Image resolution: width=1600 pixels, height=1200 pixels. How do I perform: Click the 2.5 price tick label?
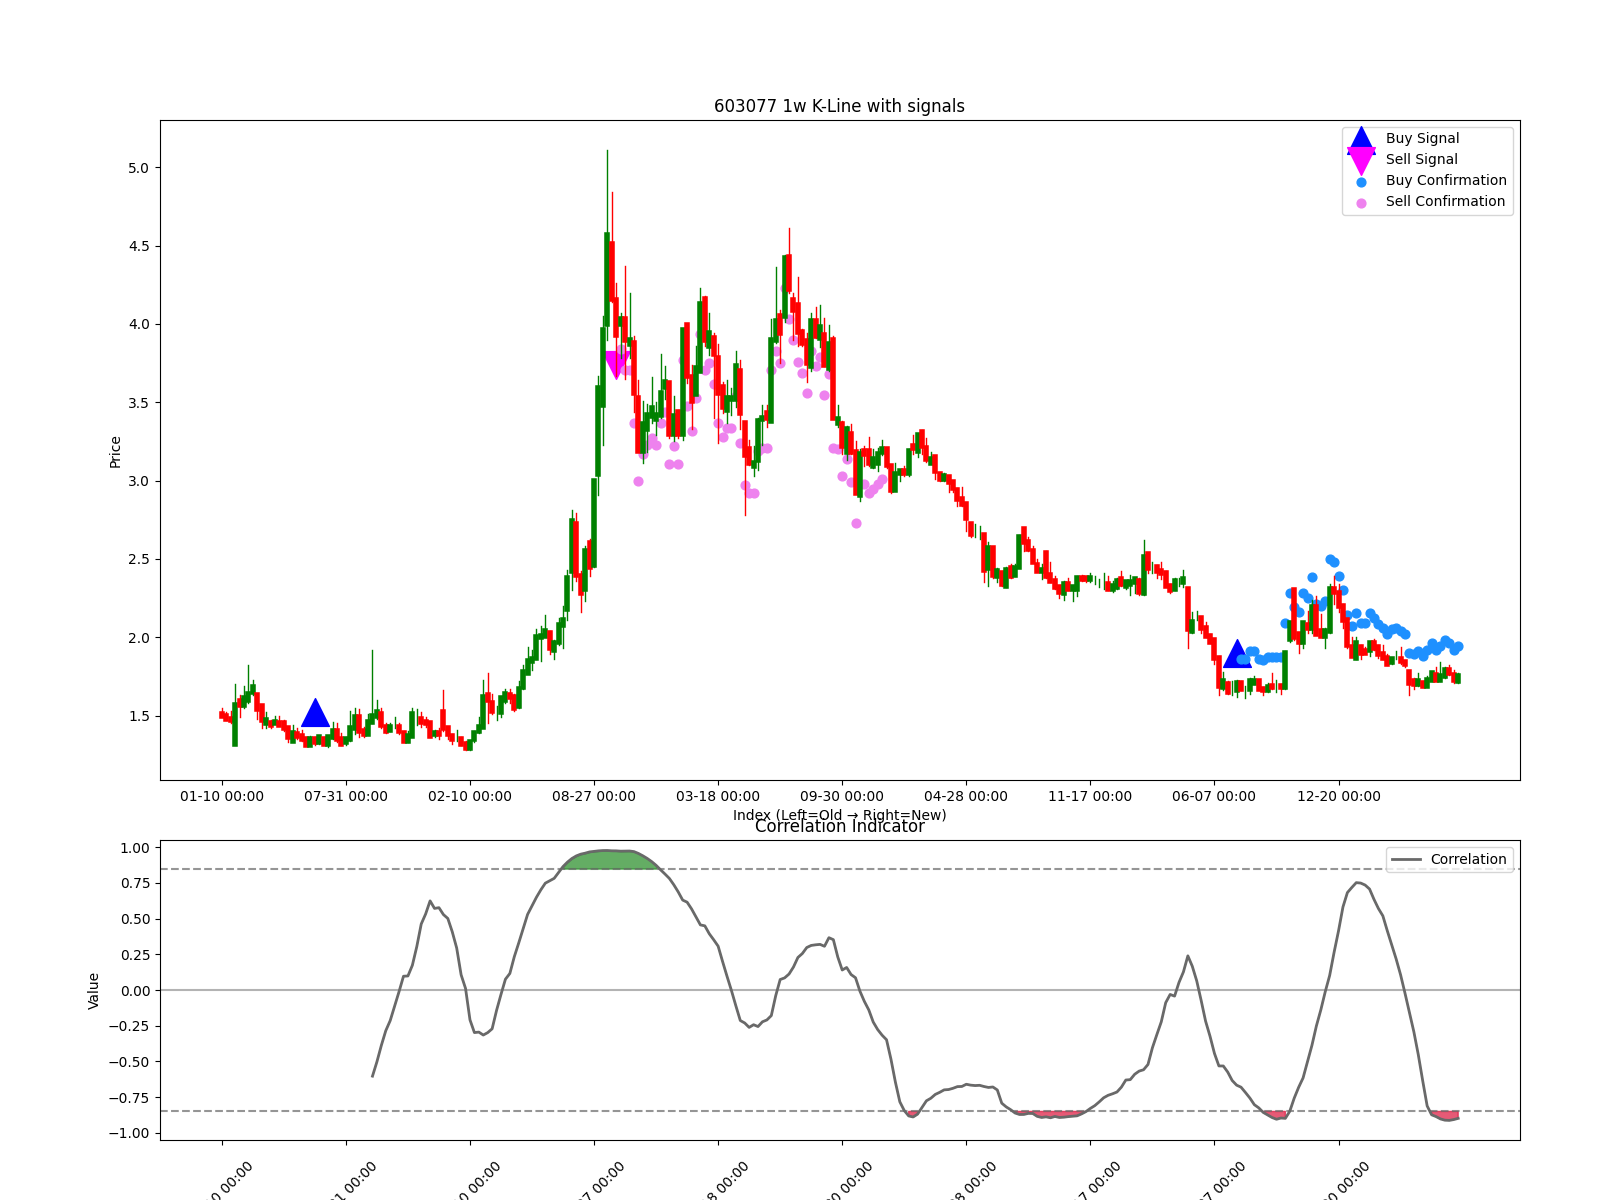pos(138,559)
